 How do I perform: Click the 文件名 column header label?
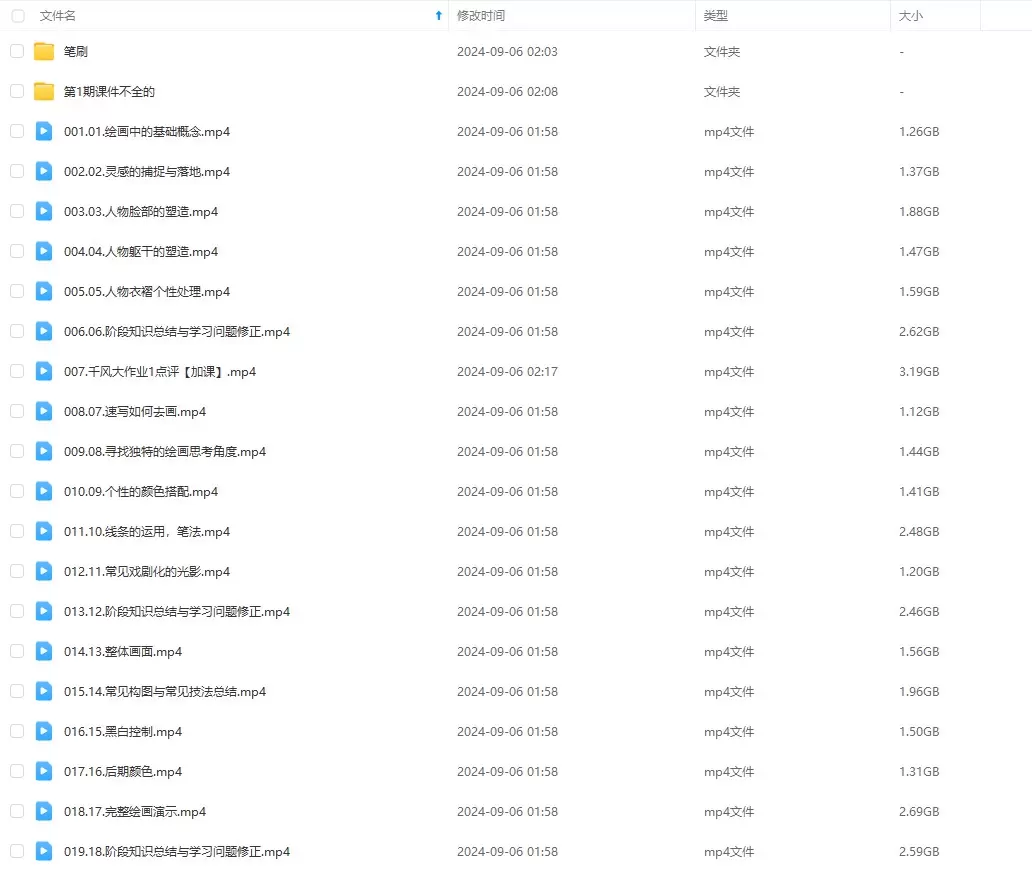point(58,16)
